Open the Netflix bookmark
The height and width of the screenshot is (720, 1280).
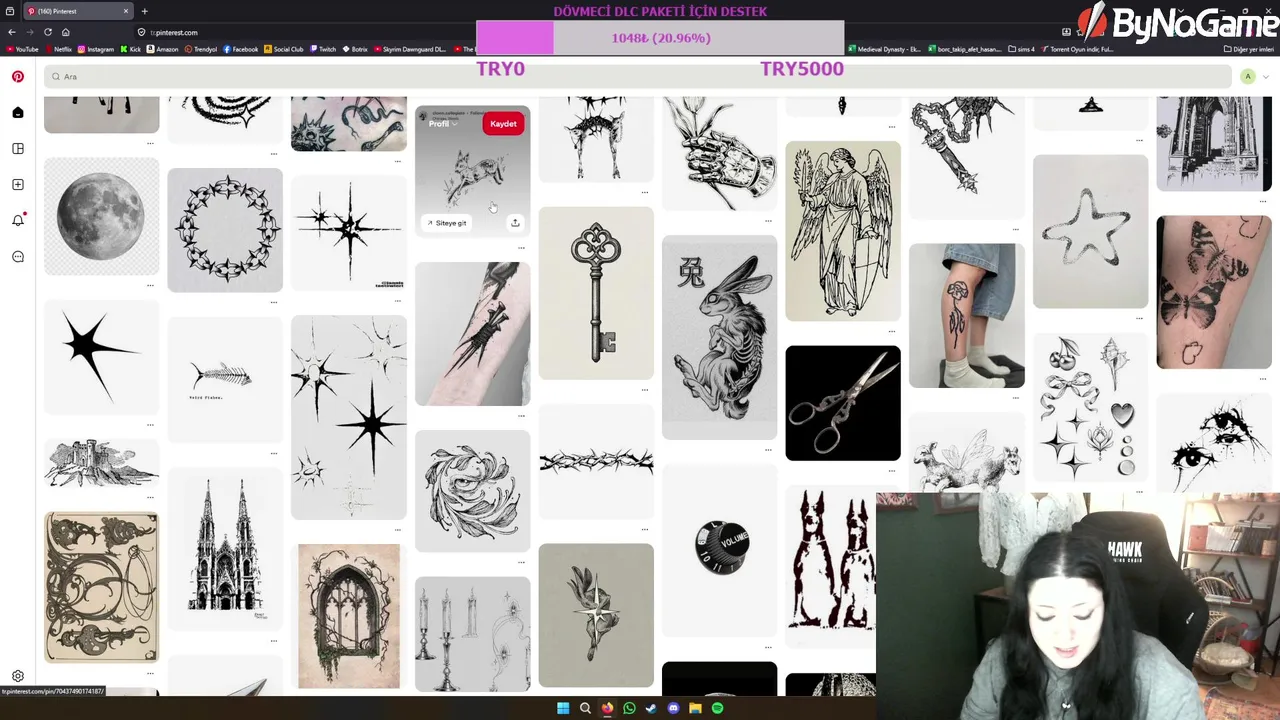click(58, 49)
